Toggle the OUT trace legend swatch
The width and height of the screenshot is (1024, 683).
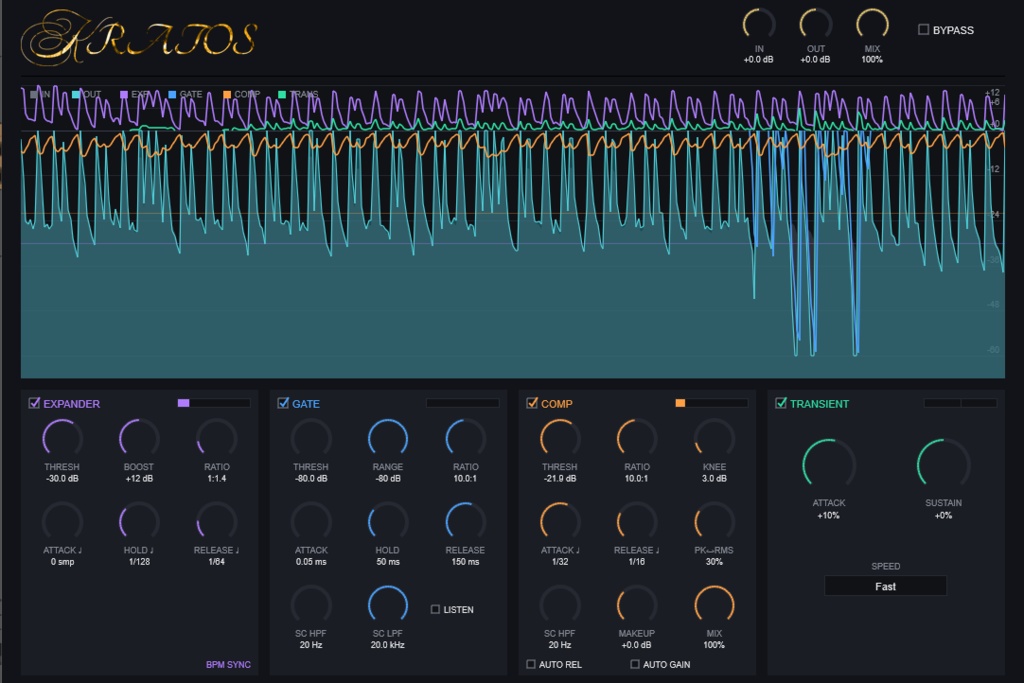[76, 94]
